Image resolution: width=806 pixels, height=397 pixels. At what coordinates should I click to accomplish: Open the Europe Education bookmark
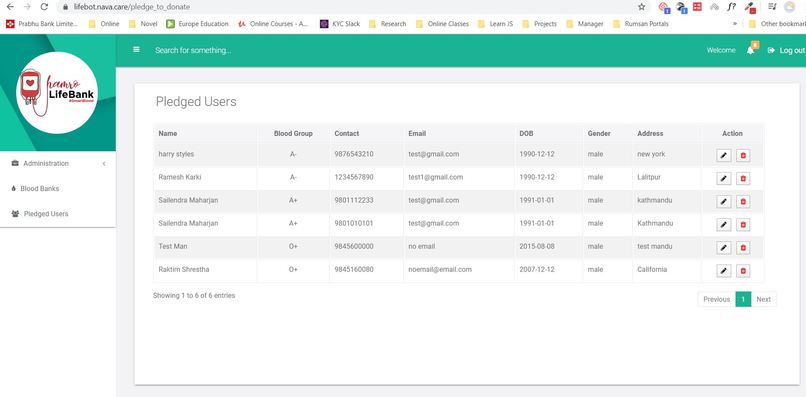[x=197, y=24]
